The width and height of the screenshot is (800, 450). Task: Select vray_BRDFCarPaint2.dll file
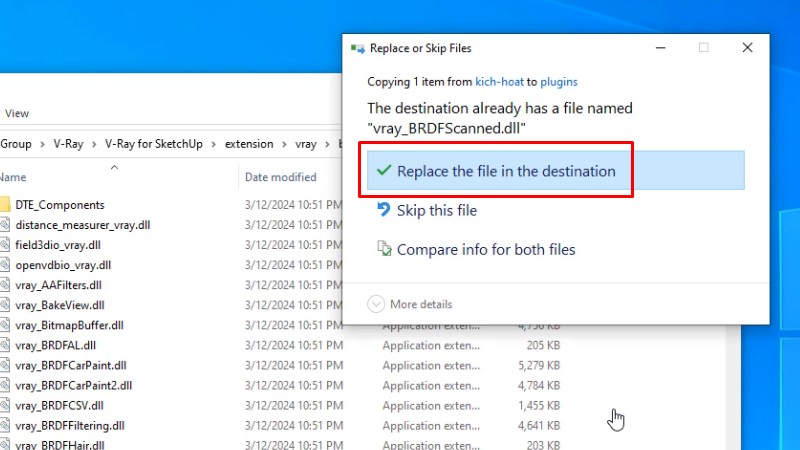coord(73,386)
